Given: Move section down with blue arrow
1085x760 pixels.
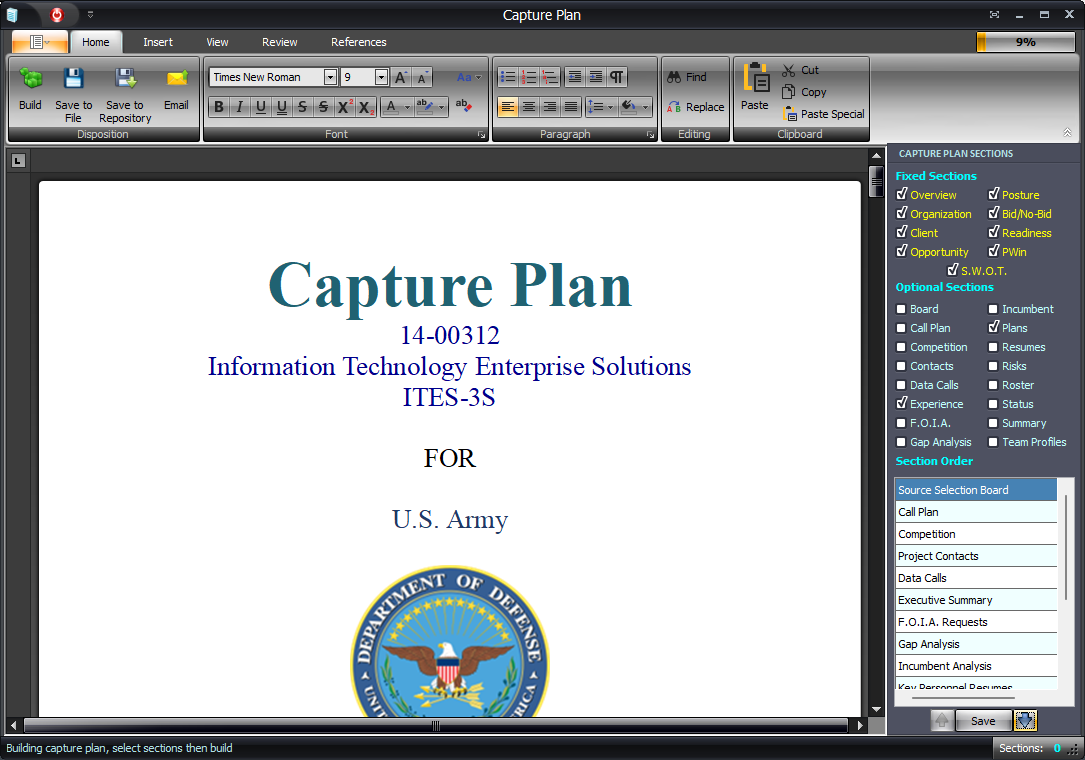Looking at the screenshot, I should [1025, 721].
